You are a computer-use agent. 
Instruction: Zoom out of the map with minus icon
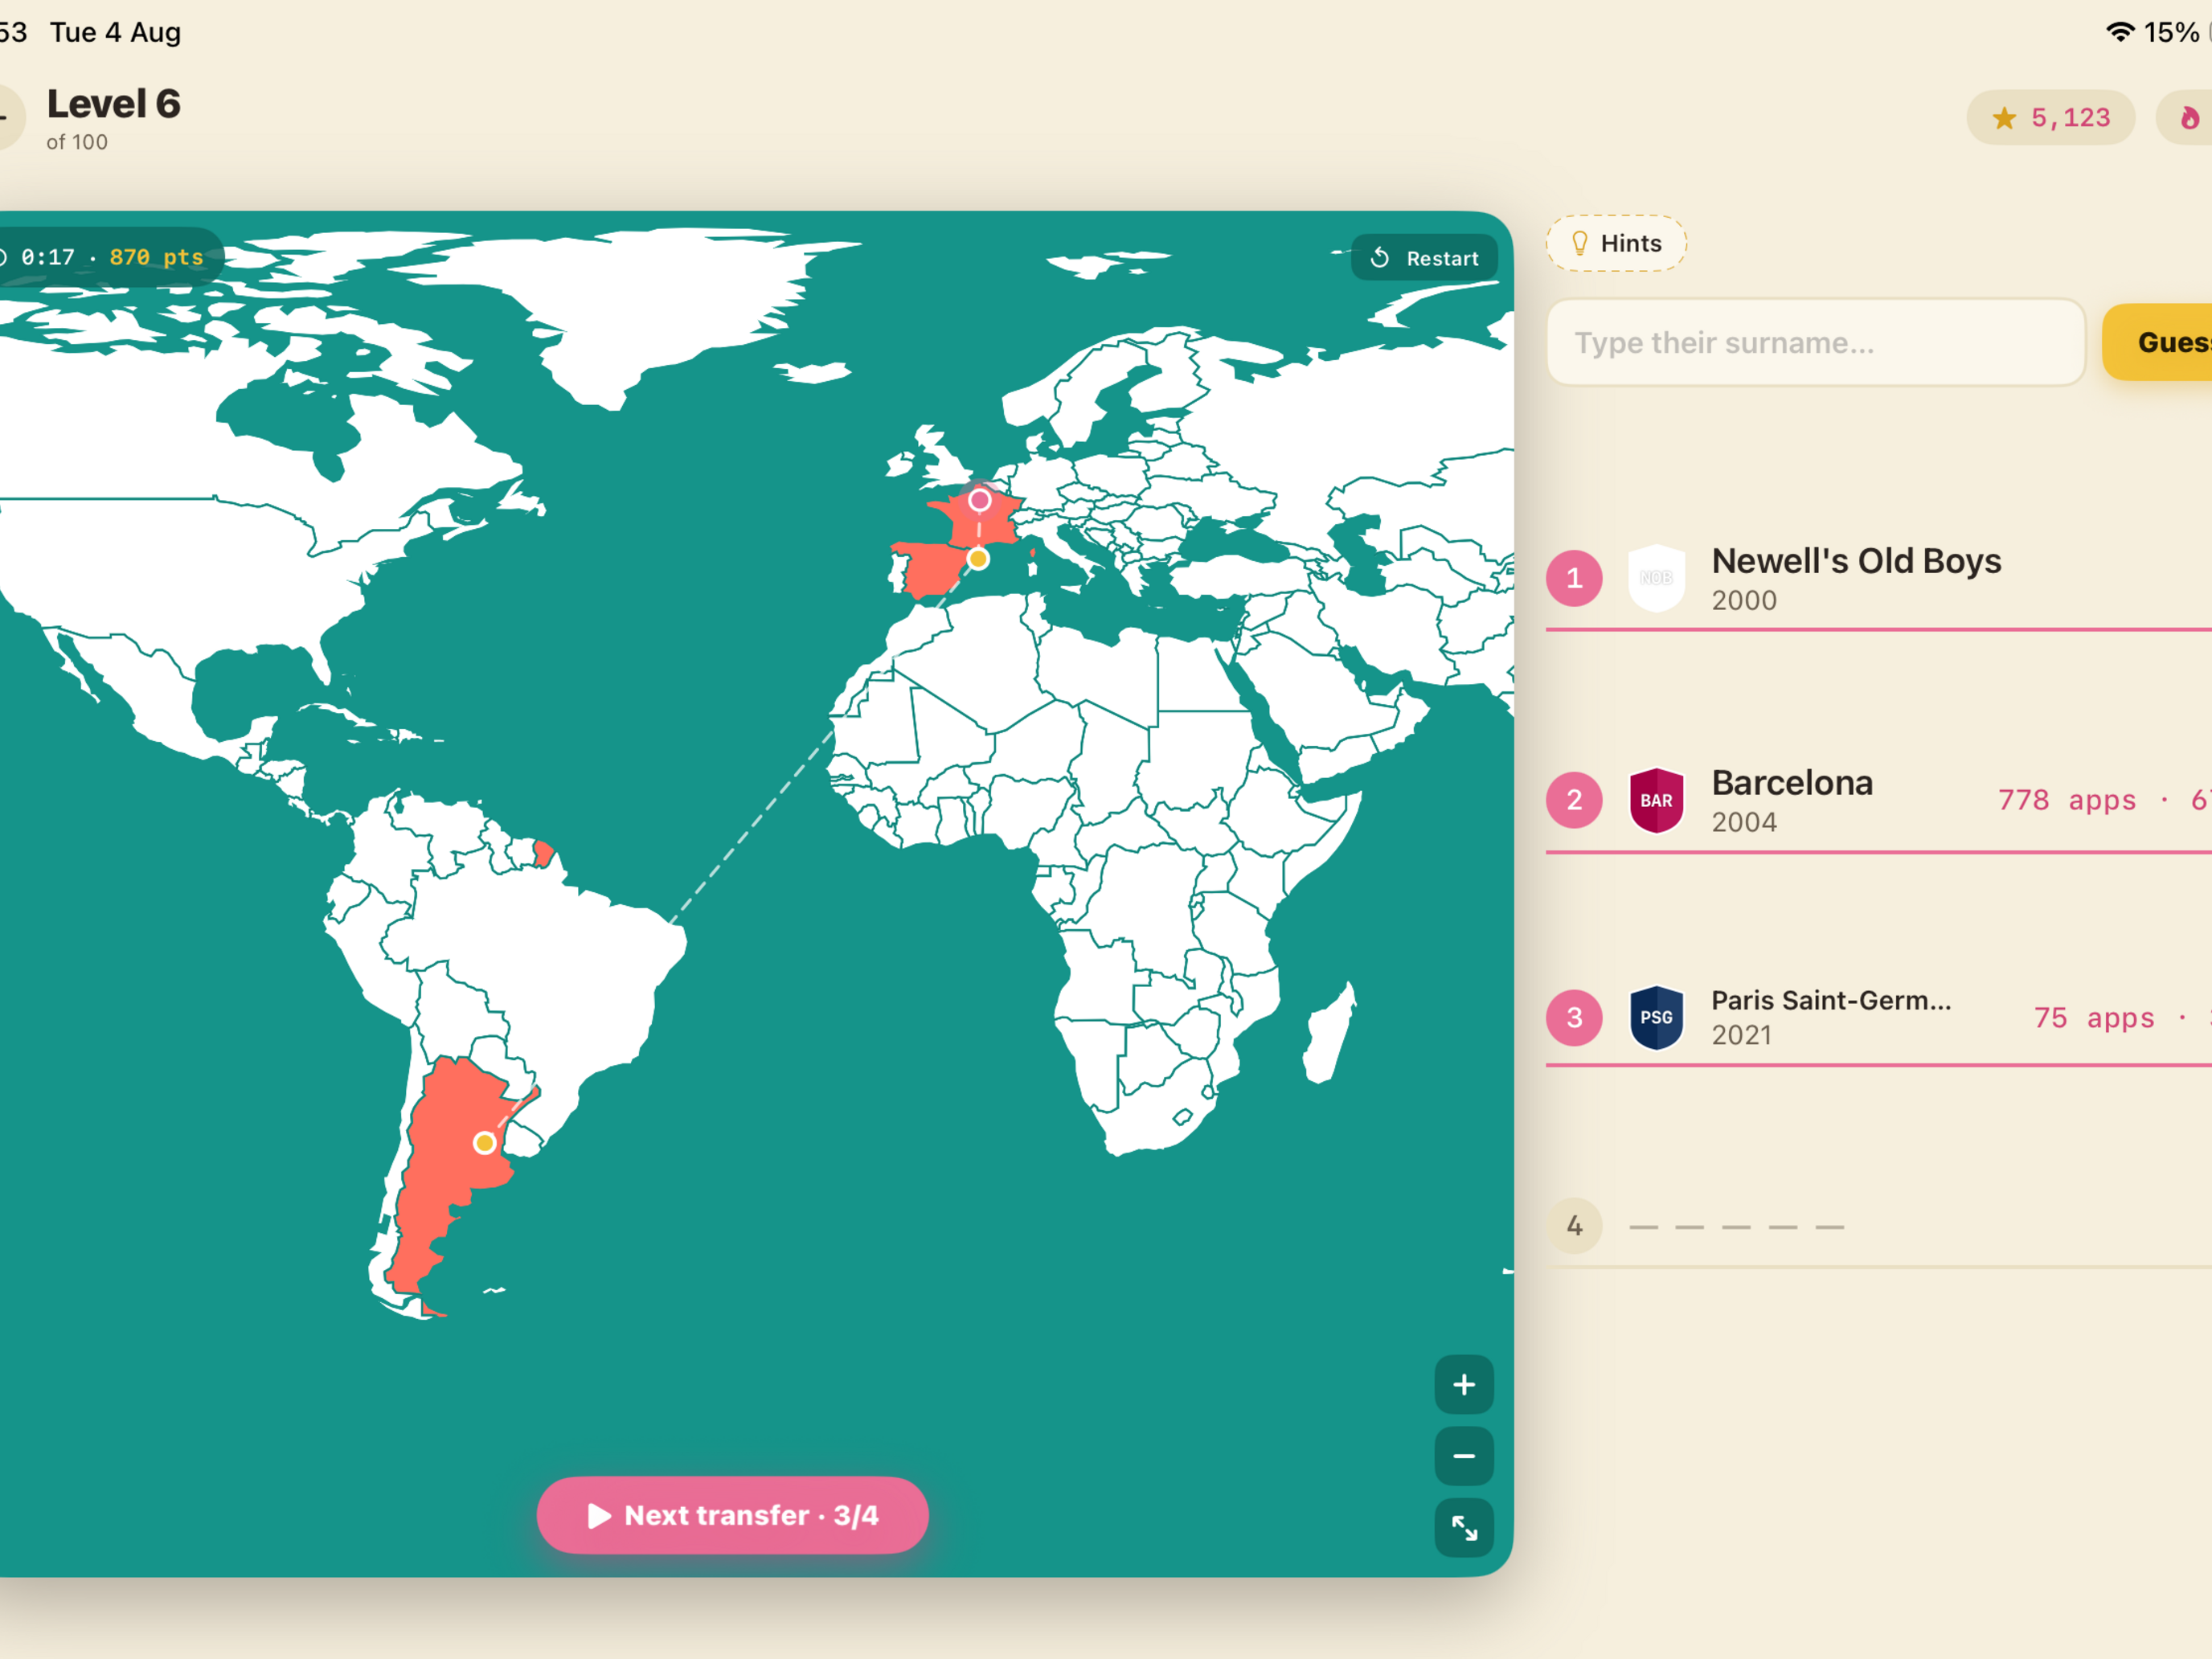coord(1464,1456)
